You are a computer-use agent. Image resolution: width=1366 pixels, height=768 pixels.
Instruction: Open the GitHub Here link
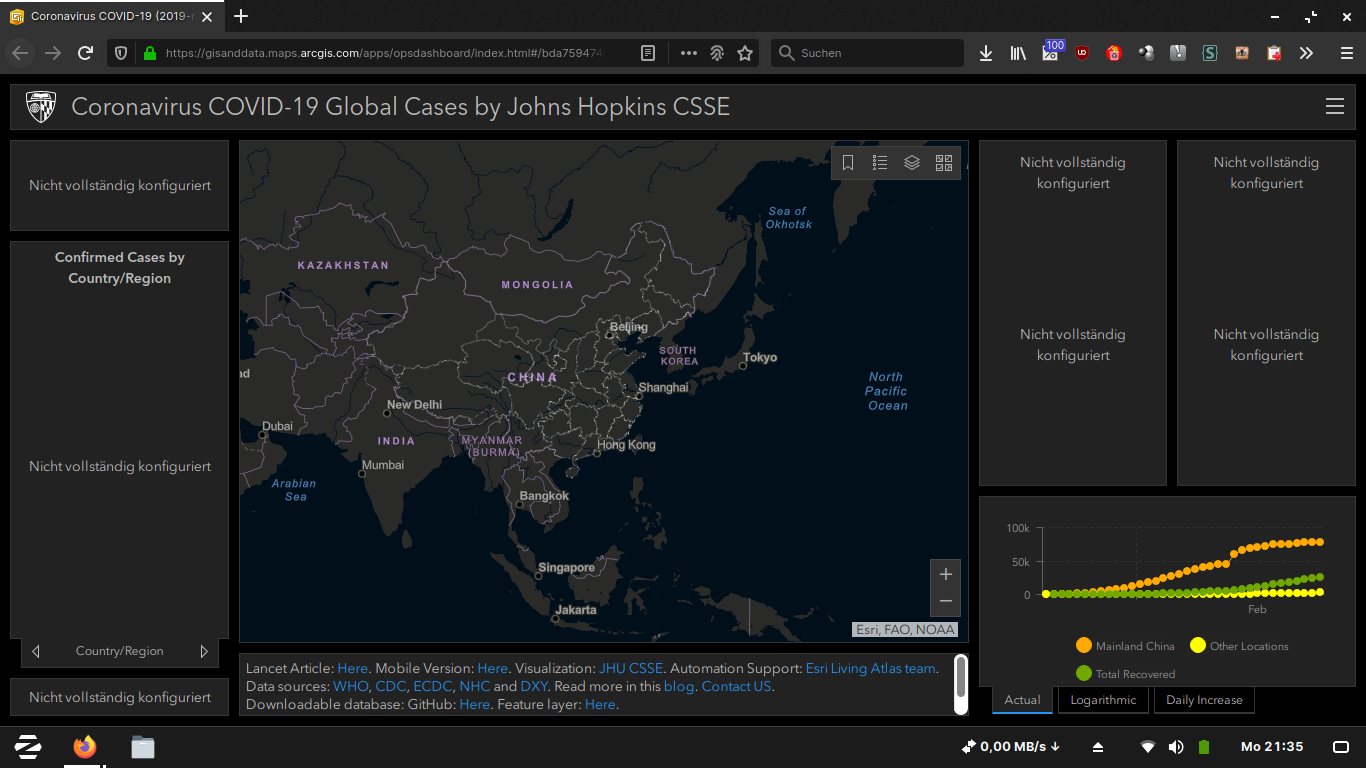tap(474, 704)
